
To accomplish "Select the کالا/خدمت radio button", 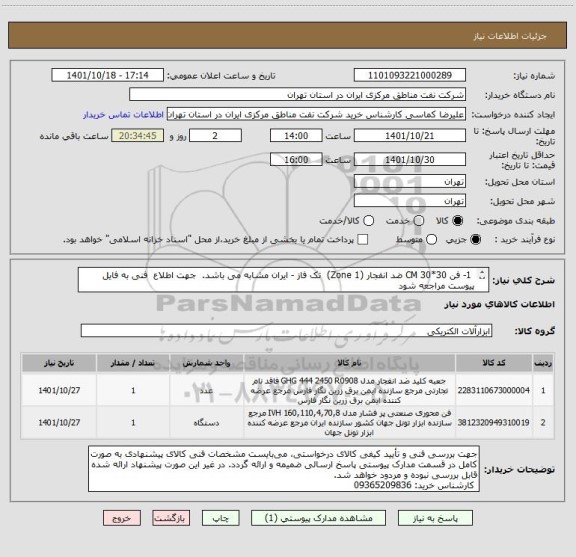I will pos(368,221).
